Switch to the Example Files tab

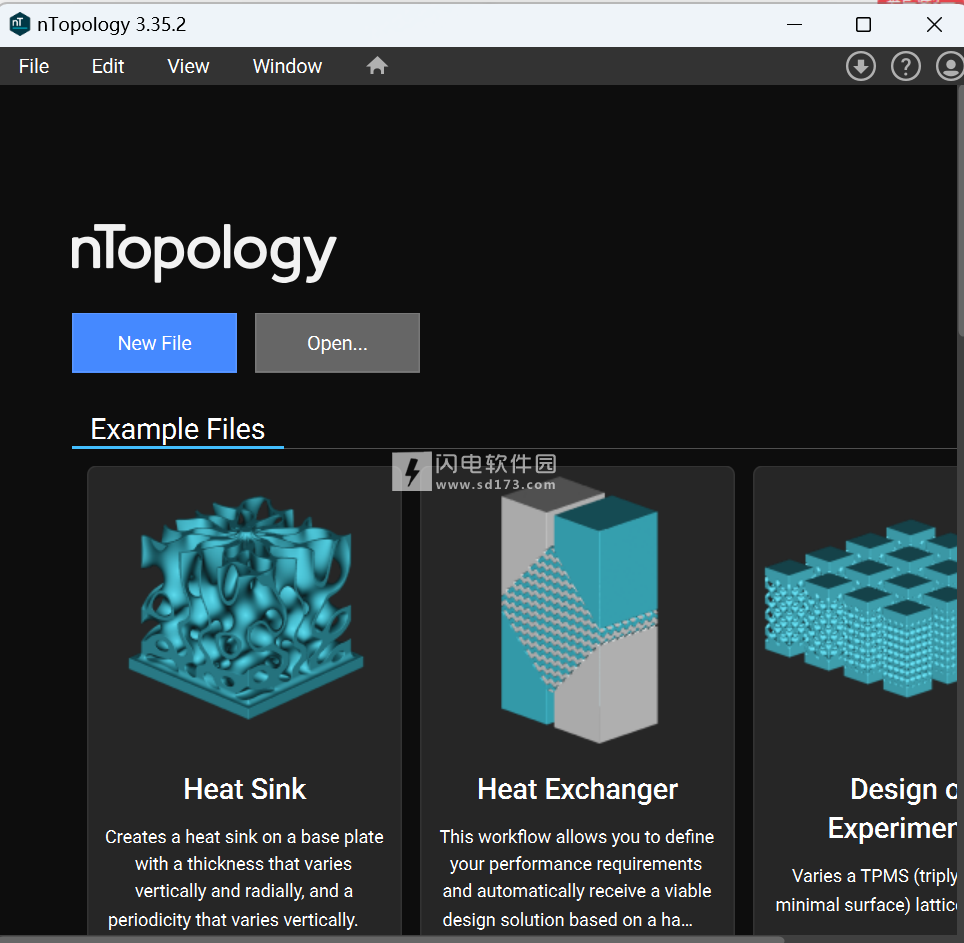click(x=177, y=428)
